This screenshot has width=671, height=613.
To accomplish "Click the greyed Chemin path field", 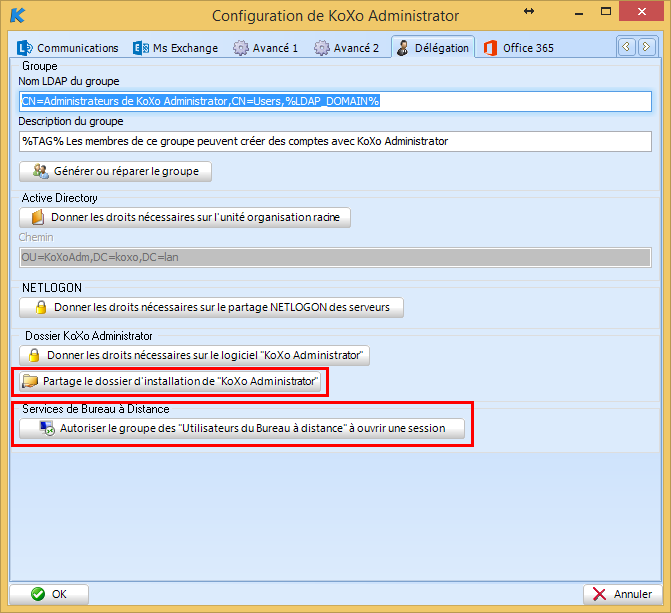I will click(335, 257).
